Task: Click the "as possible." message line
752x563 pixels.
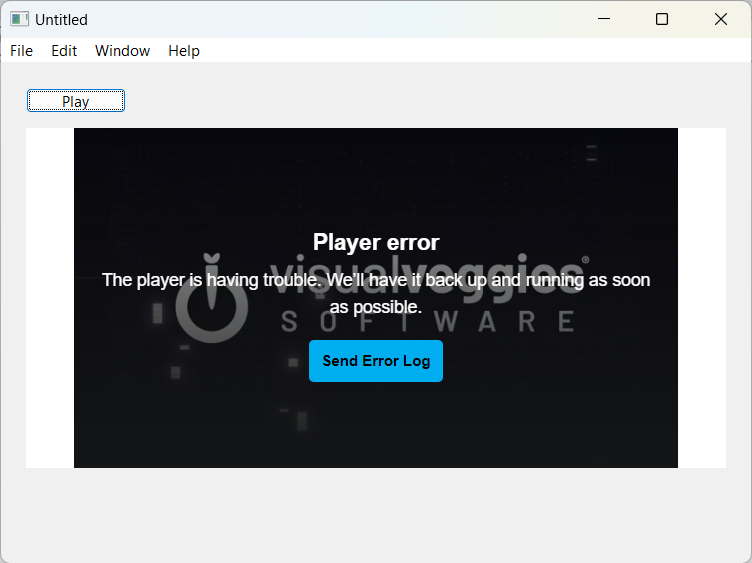Action: point(376,307)
